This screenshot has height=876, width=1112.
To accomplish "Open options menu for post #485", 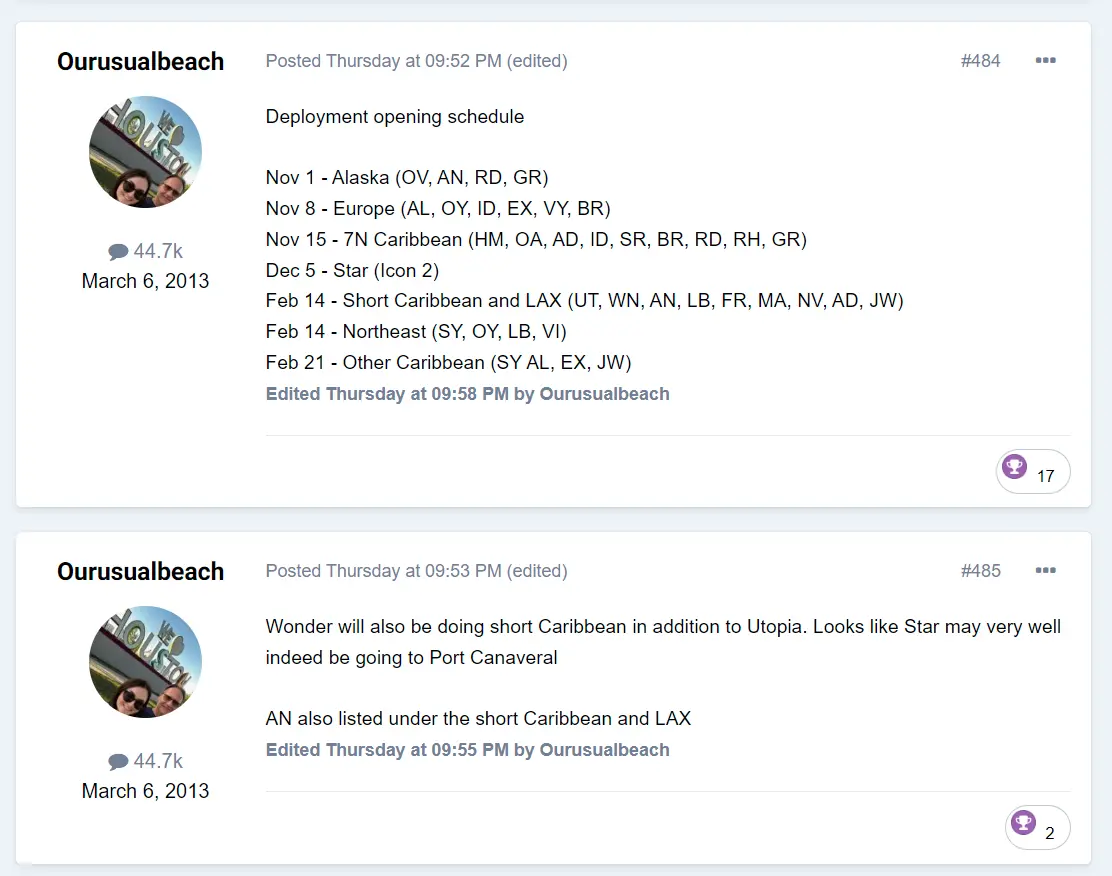I will pyautogui.click(x=1045, y=571).
